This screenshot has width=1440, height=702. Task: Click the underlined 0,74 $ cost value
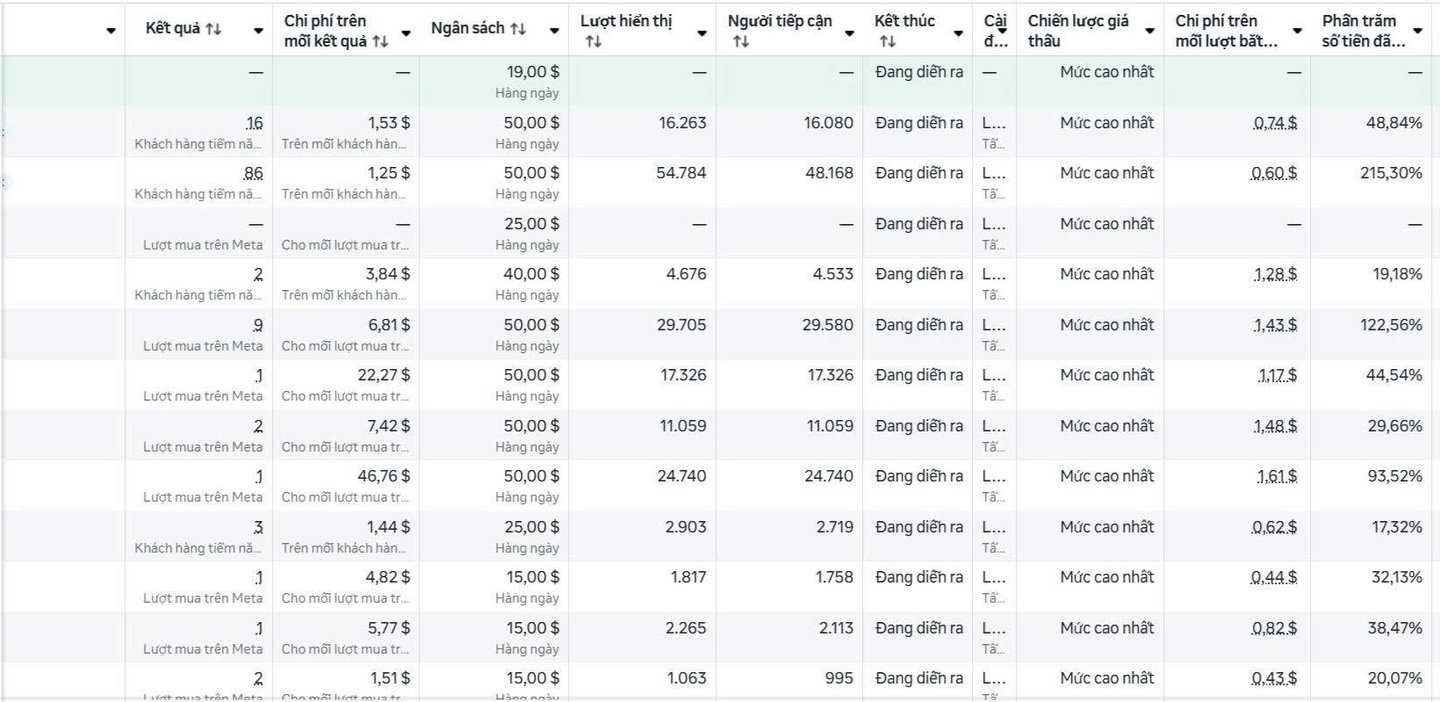tap(1275, 123)
